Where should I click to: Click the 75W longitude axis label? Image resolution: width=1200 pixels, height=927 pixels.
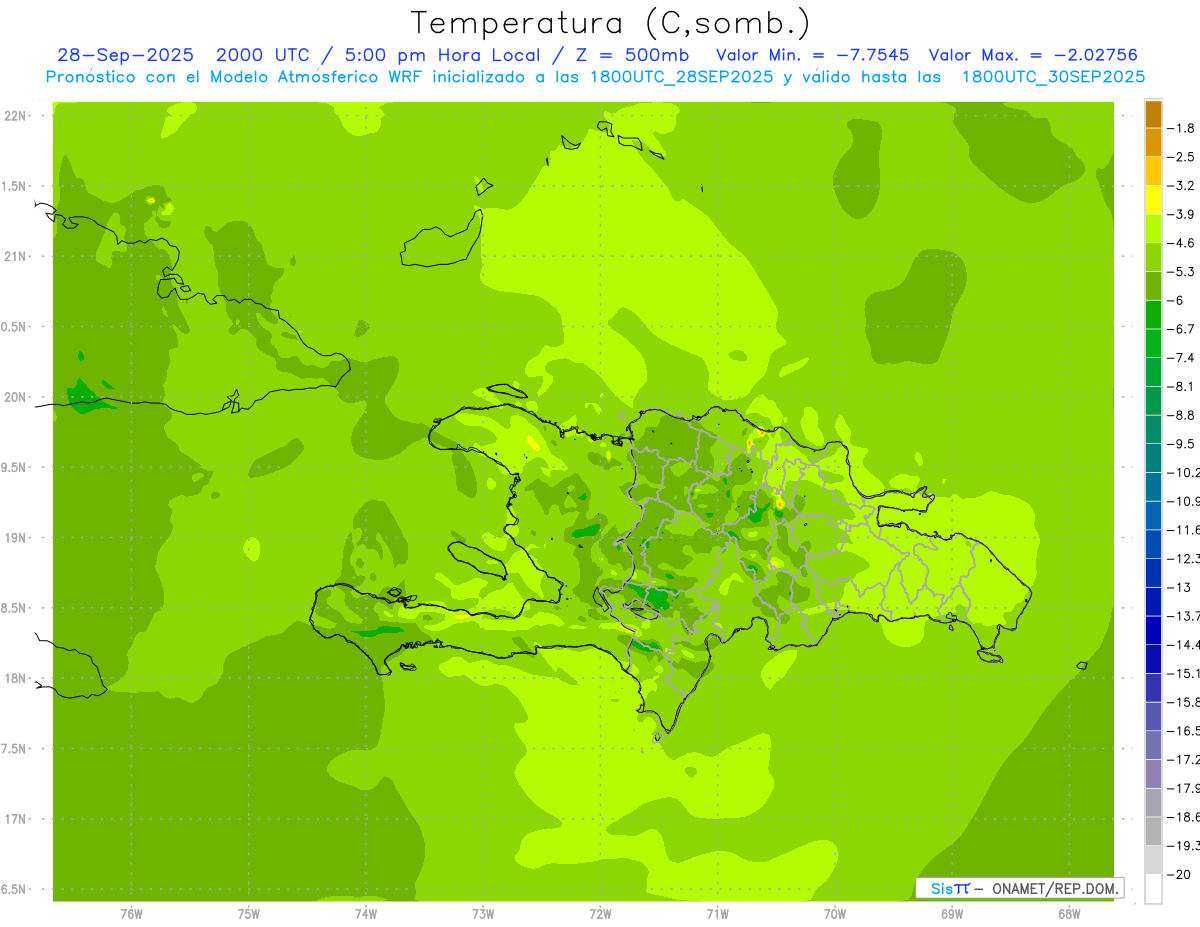tap(249, 914)
